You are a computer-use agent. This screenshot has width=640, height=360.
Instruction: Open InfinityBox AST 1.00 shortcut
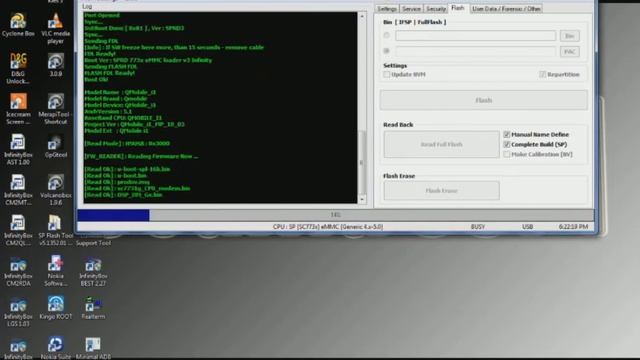tap(18, 149)
